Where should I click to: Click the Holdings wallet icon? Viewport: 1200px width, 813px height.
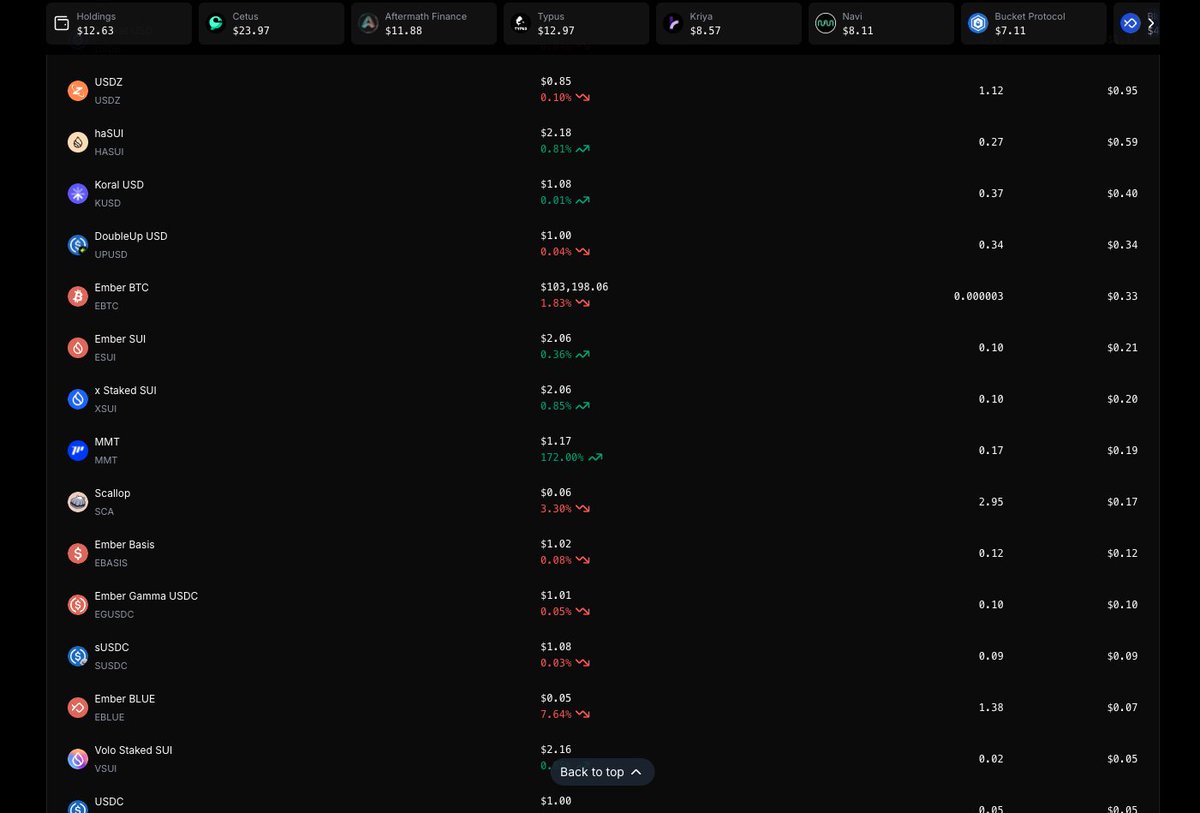click(61, 23)
